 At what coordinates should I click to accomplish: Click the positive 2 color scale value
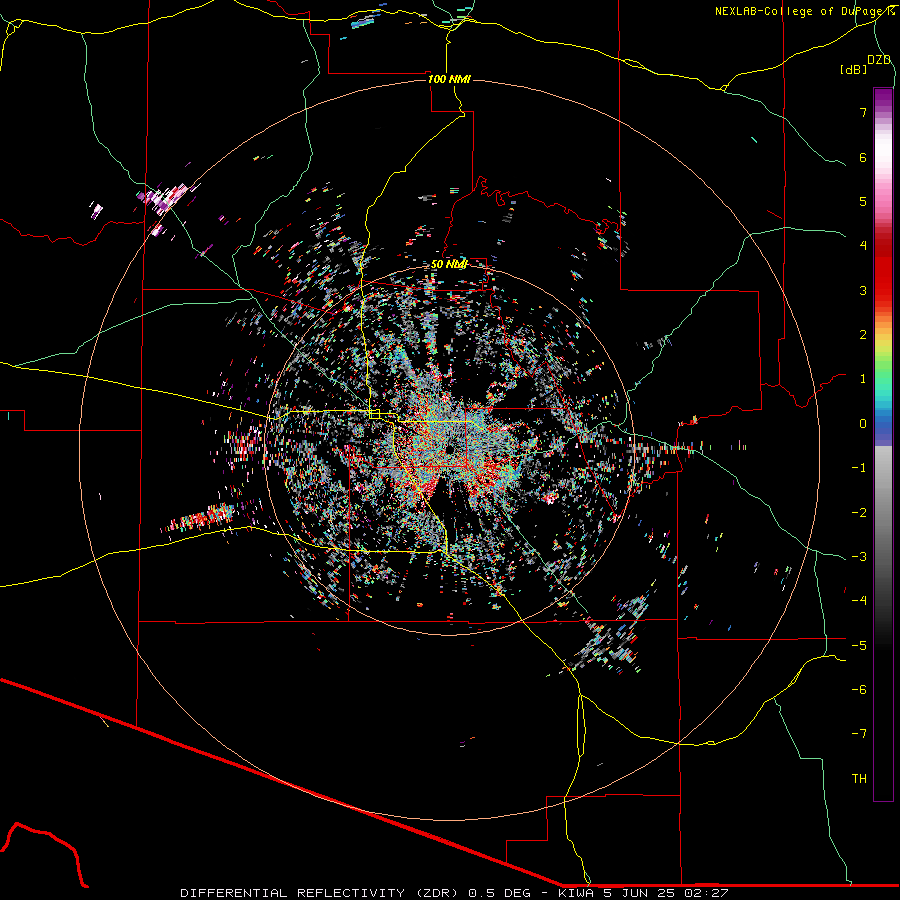tap(863, 335)
